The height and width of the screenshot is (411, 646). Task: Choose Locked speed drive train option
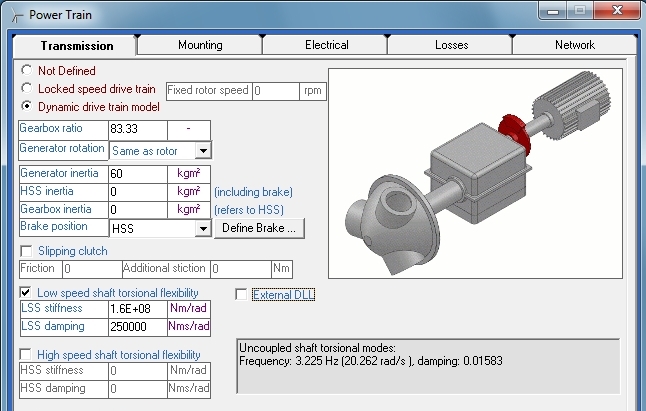click(26, 89)
